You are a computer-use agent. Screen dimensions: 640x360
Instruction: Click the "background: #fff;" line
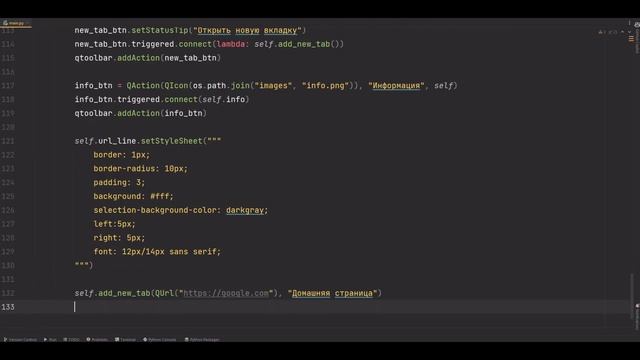133,196
